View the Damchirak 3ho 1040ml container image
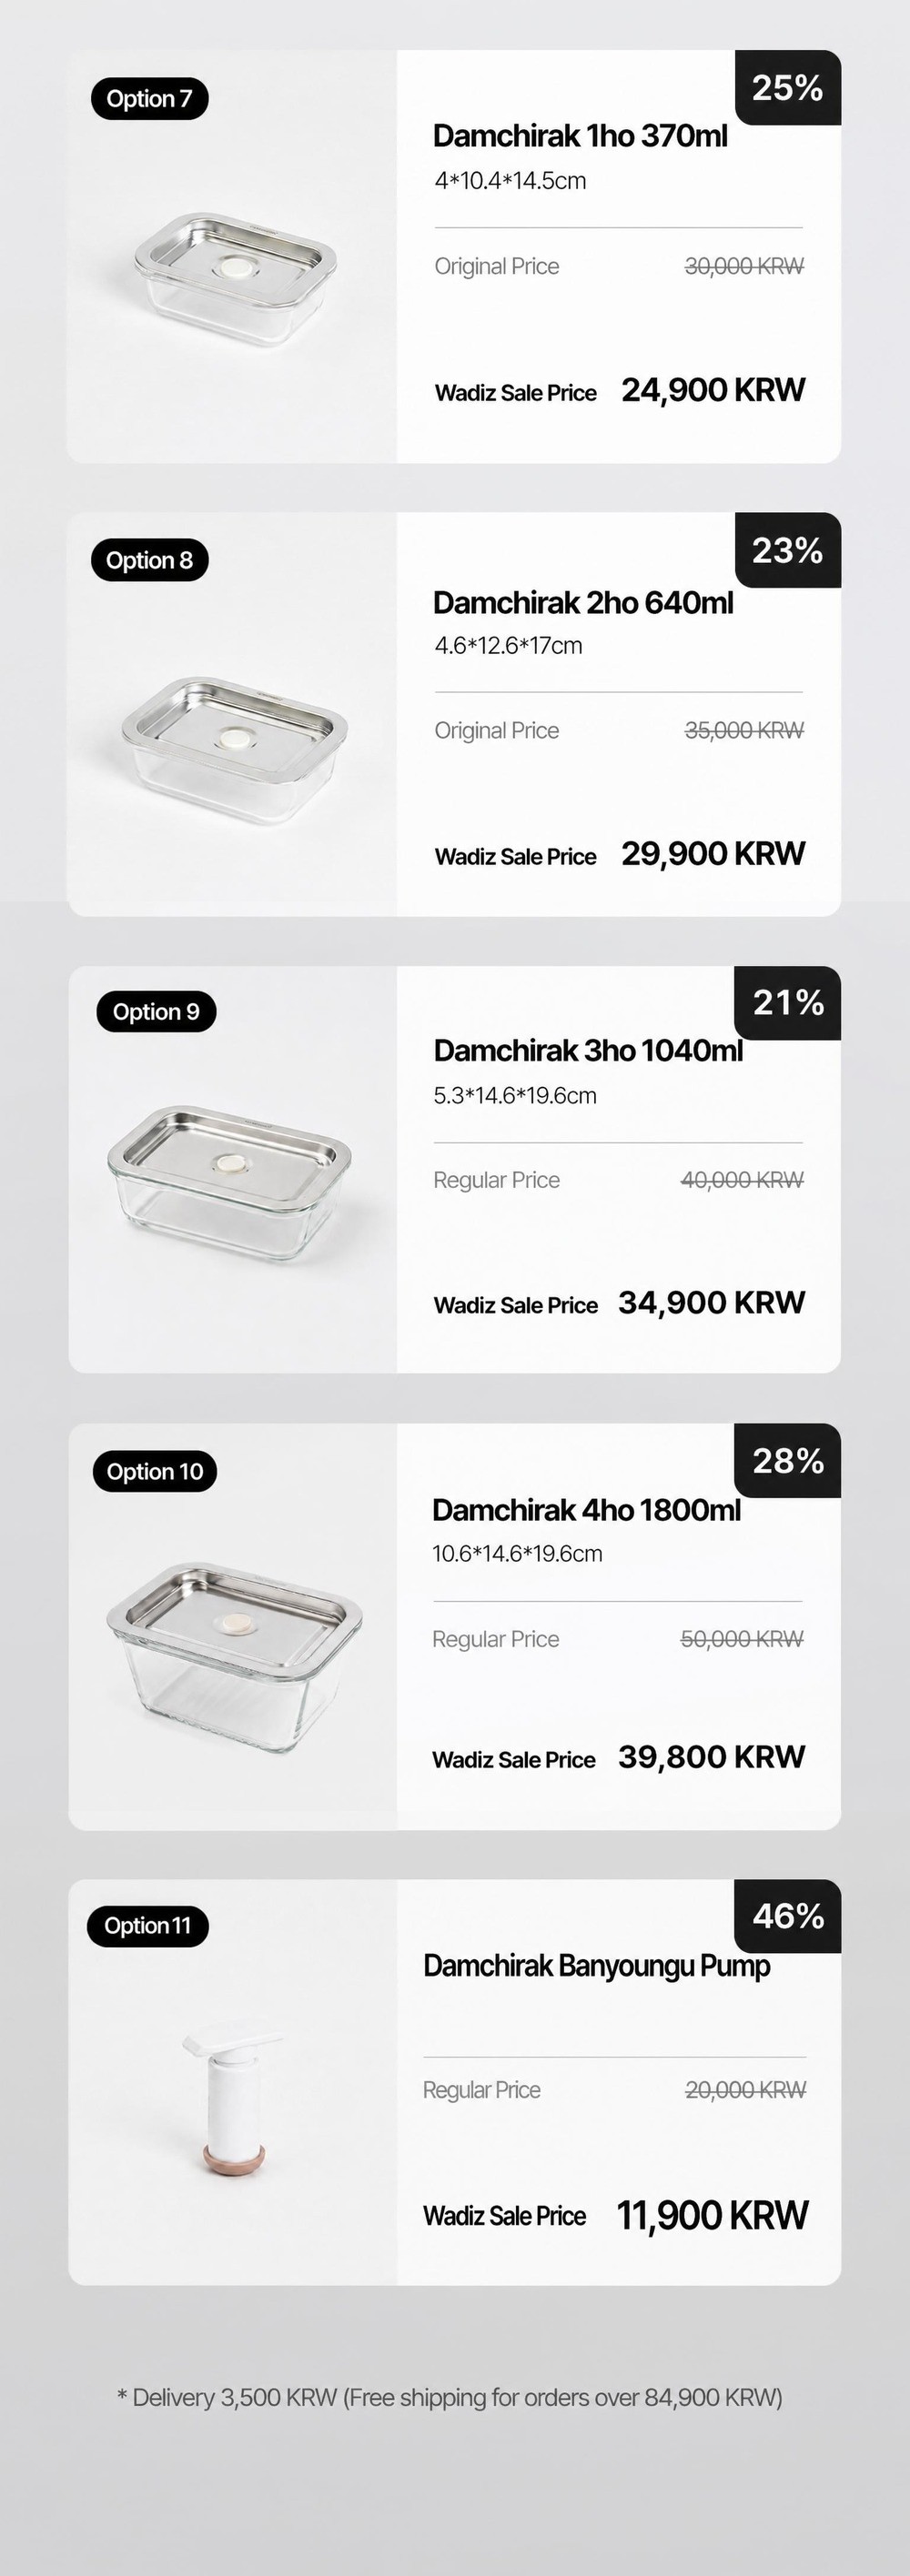Viewport: 910px width, 2576px height. pyautogui.click(x=229, y=1183)
